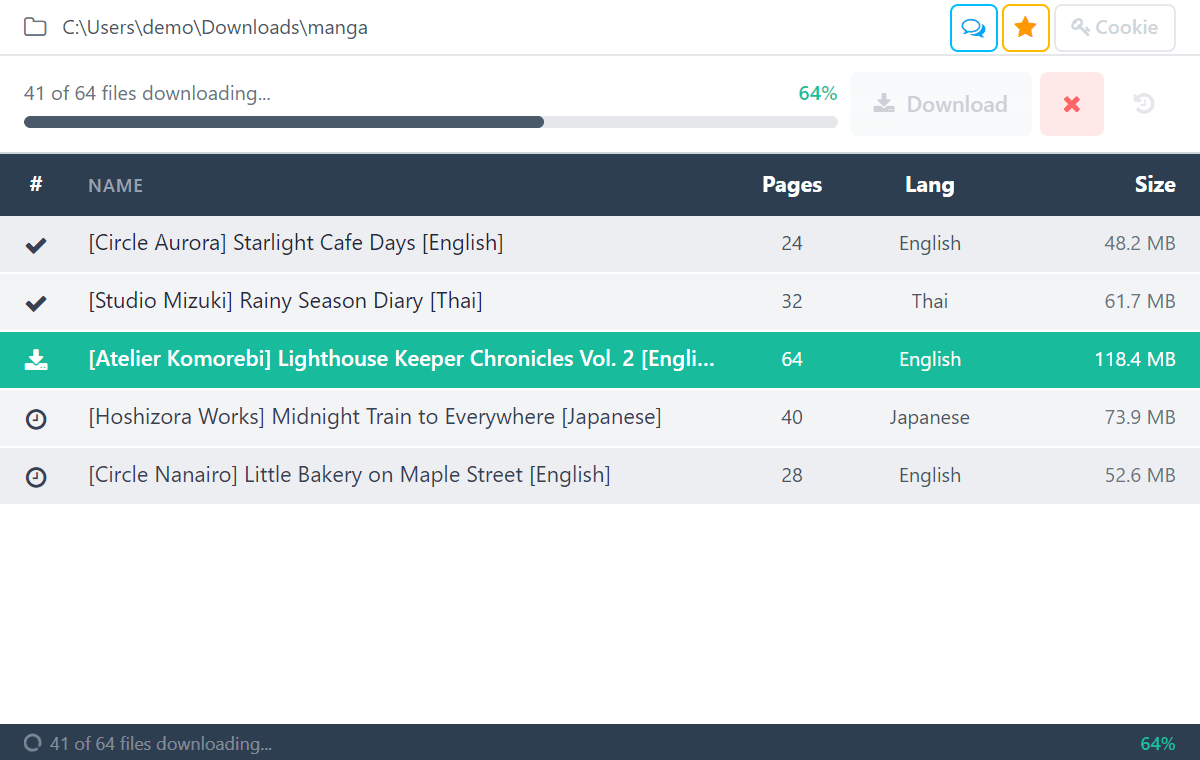This screenshot has width=1200, height=760.
Task: Click the 24 pages cell
Action: (792, 243)
